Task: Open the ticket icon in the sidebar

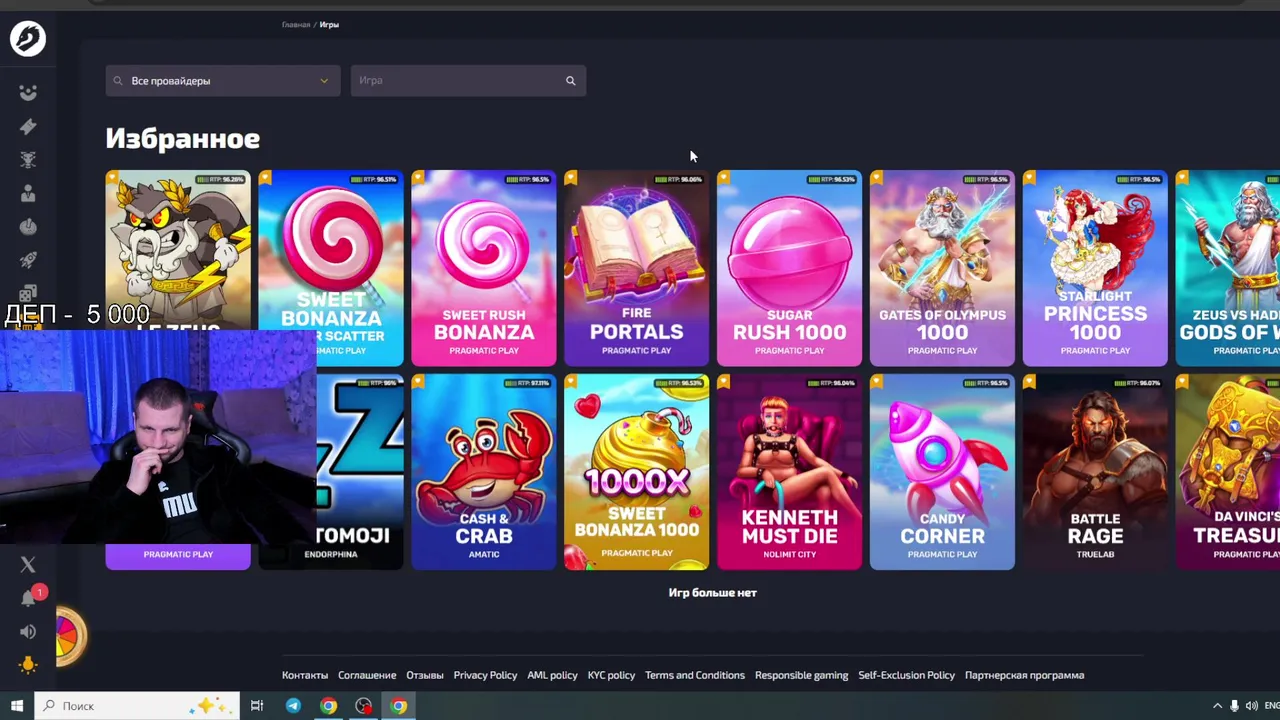Action: click(28, 126)
